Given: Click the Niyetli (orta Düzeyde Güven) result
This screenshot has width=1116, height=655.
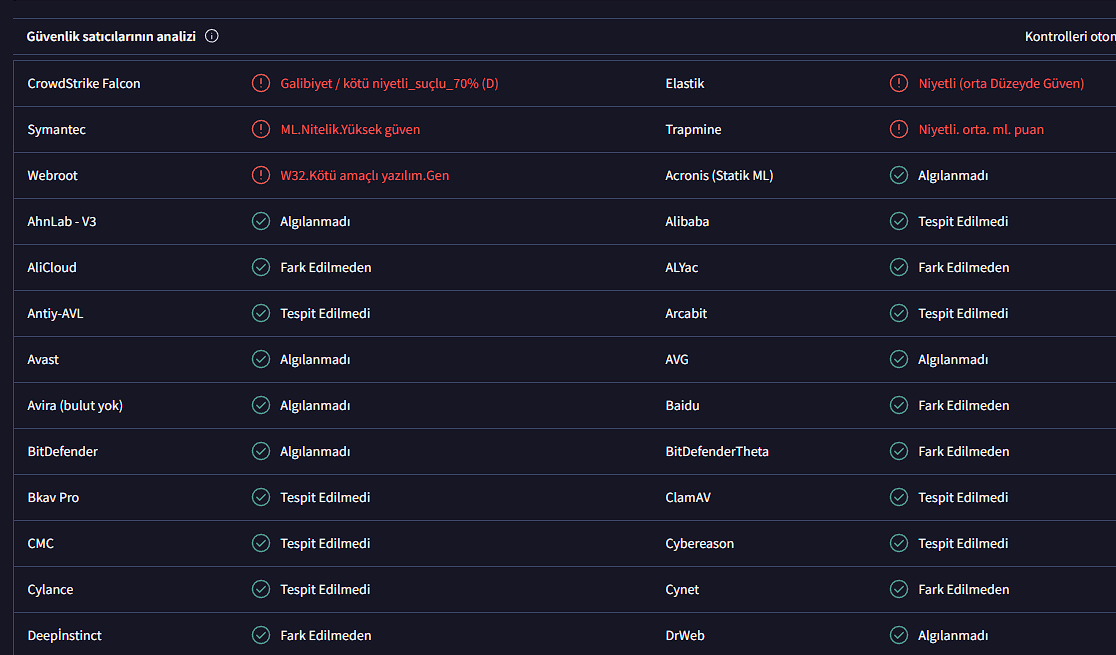Looking at the screenshot, I should click(x=1001, y=83).
